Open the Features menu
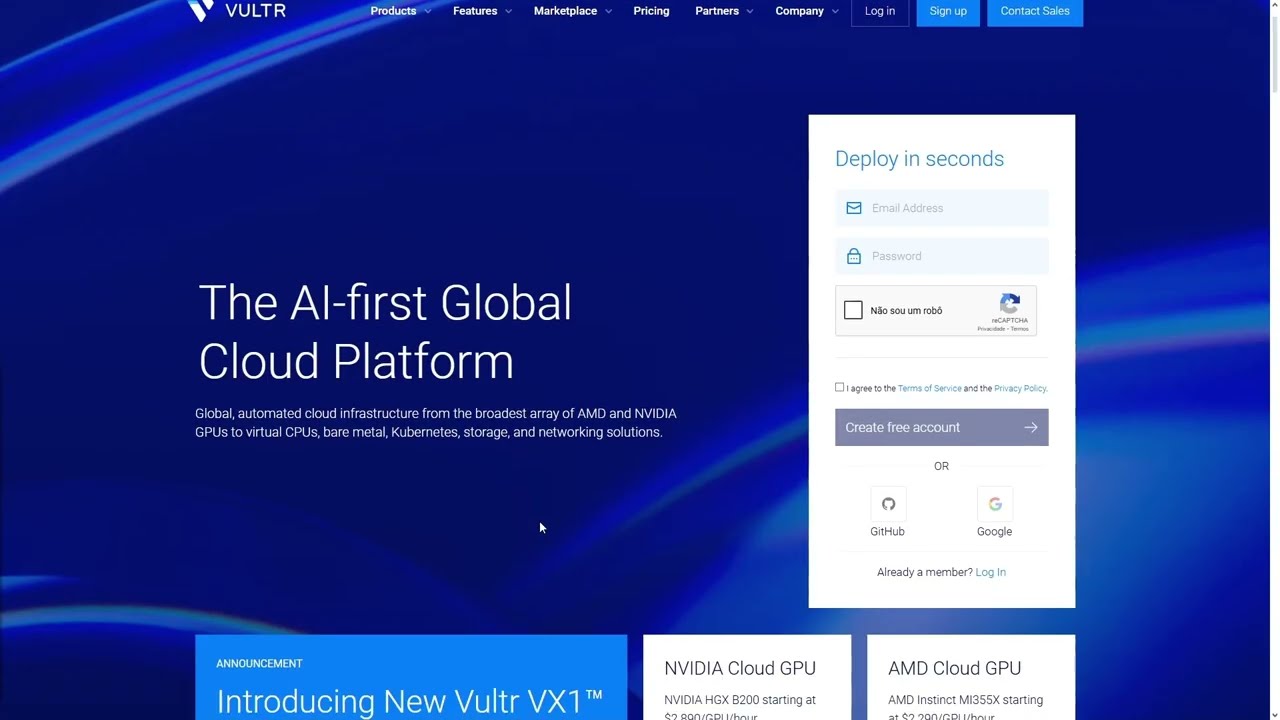1280x720 pixels. pyautogui.click(x=475, y=11)
